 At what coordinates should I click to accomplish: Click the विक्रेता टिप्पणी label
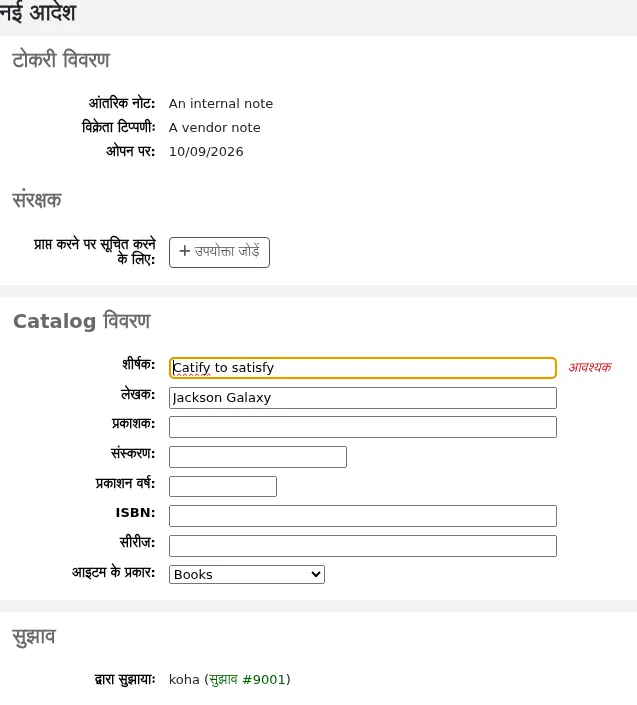click(119, 127)
